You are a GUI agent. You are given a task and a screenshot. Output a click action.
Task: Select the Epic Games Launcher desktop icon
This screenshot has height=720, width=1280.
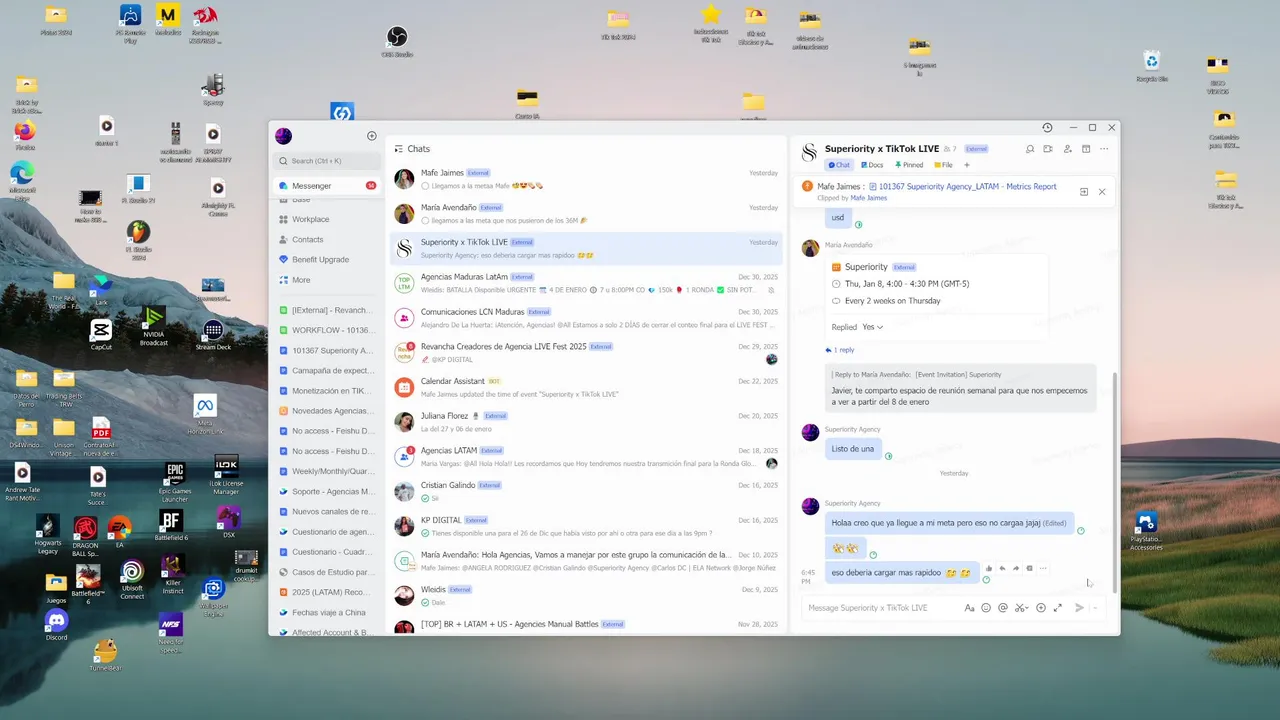coord(174,481)
